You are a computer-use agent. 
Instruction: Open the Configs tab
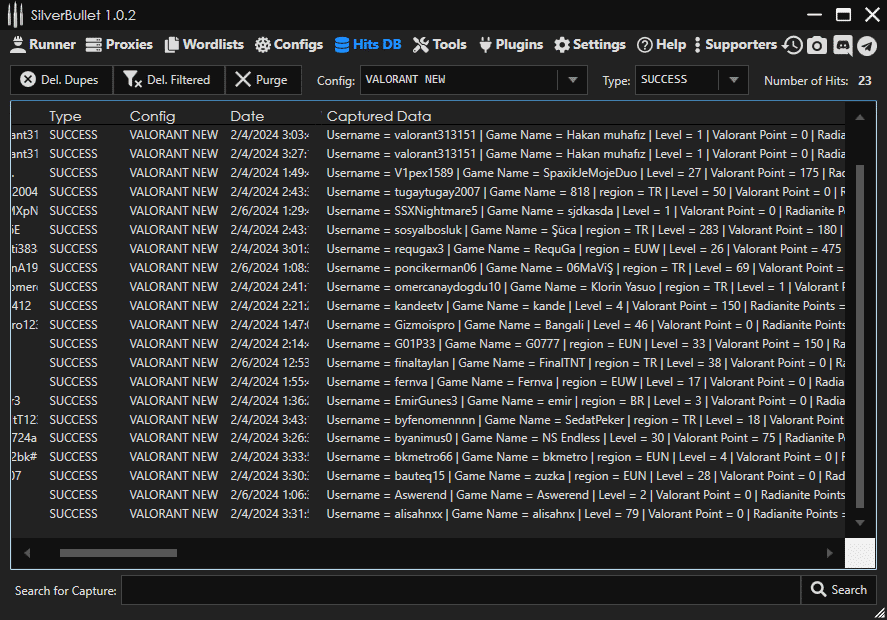[288, 45]
